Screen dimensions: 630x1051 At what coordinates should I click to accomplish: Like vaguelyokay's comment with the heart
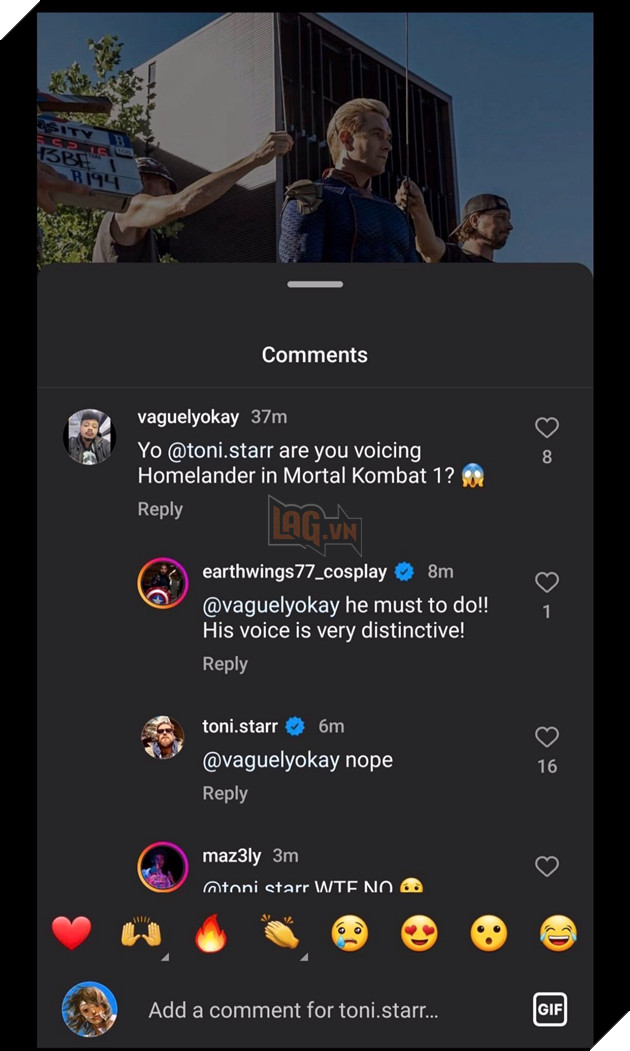(x=546, y=428)
